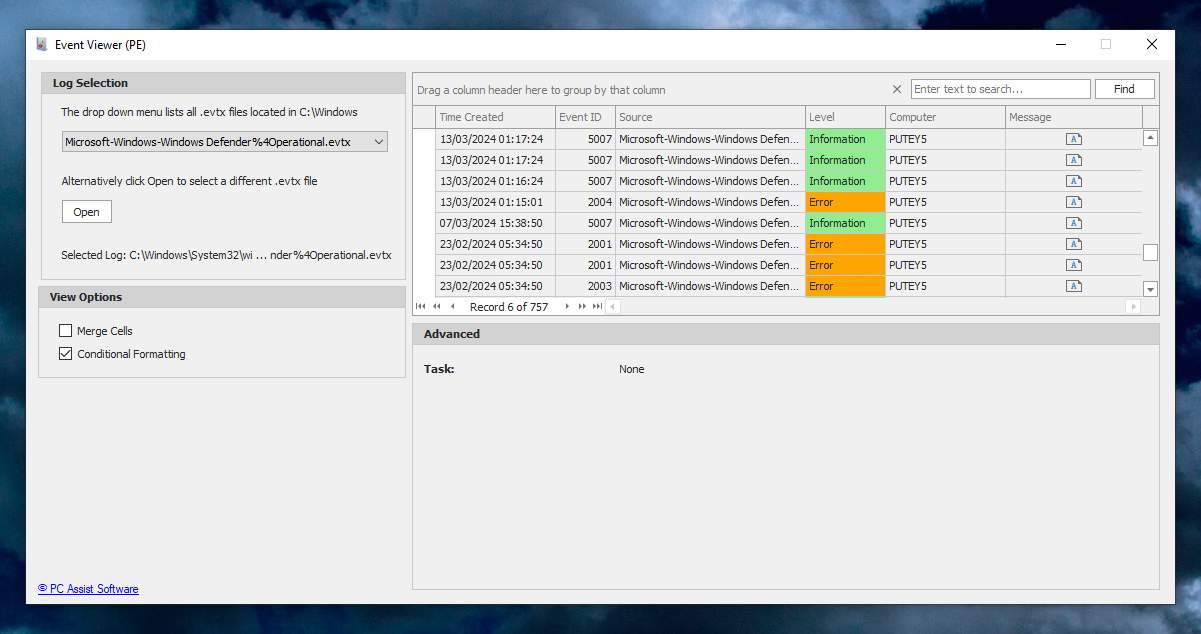Image resolution: width=1201 pixels, height=634 pixels.
Task: Click the orange Error cell in 2003 row
Action: coord(845,286)
